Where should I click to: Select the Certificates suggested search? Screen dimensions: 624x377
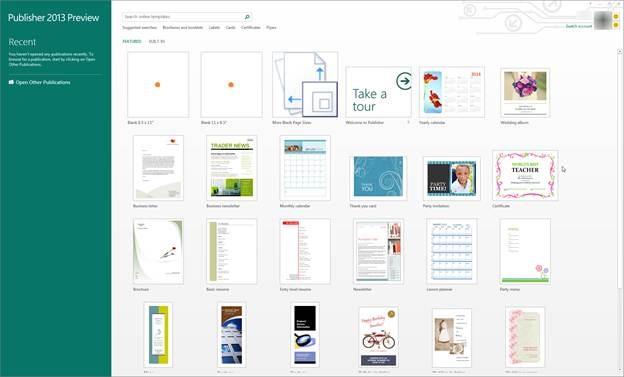tap(251, 27)
